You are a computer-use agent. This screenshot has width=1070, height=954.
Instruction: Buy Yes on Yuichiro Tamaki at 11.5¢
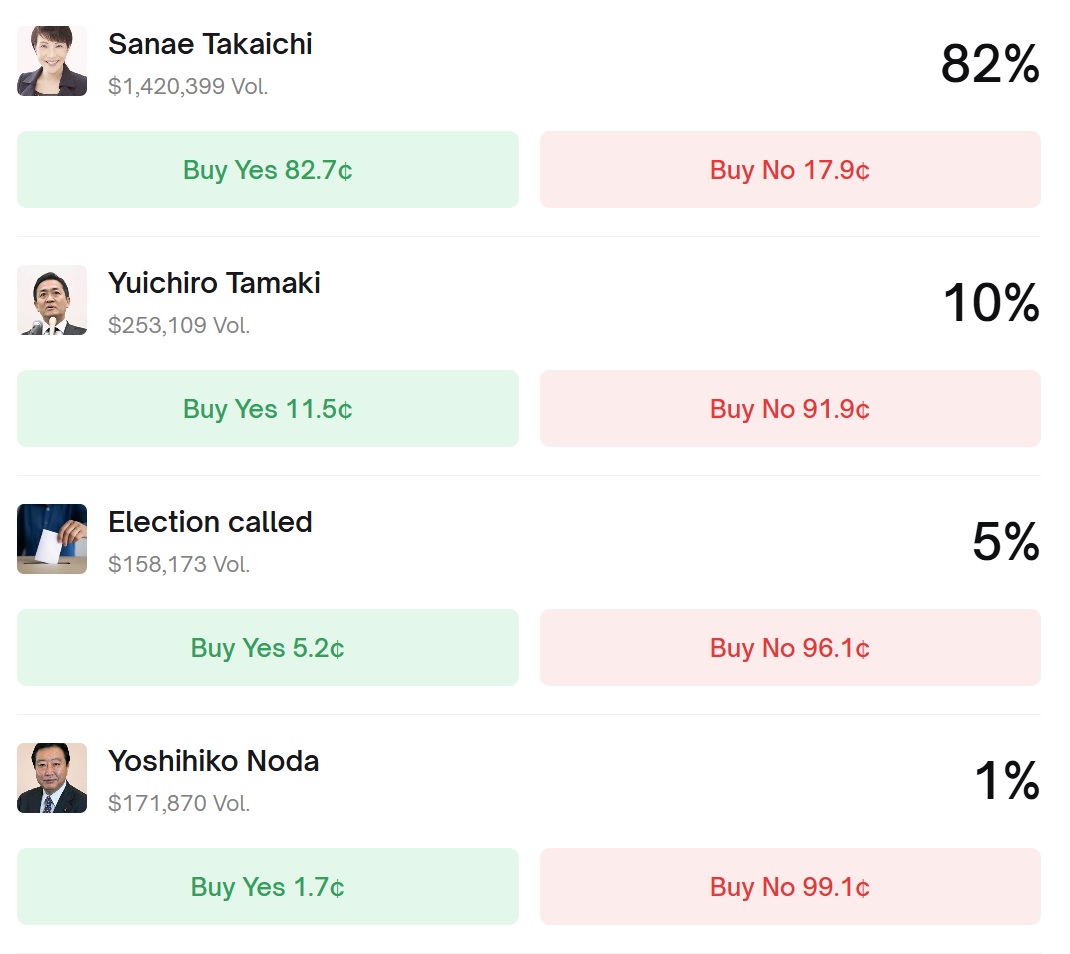[268, 409]
